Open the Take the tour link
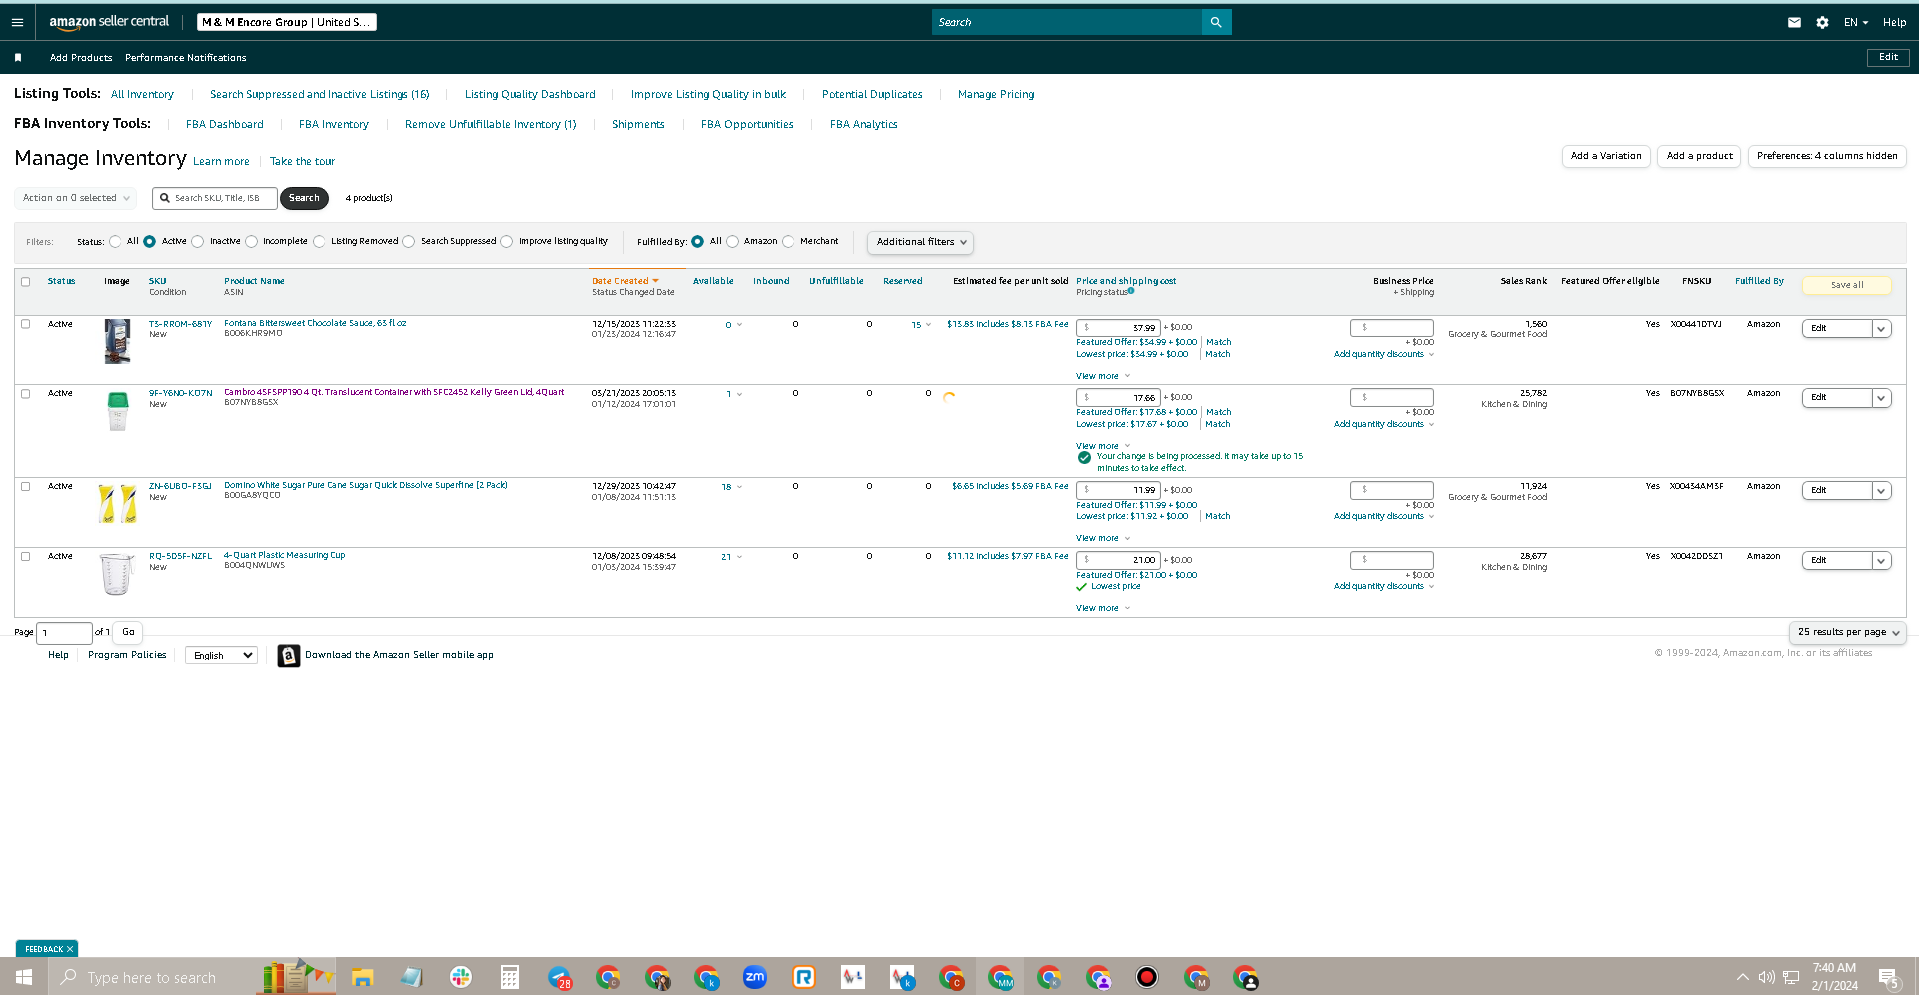 click(302, 161)
